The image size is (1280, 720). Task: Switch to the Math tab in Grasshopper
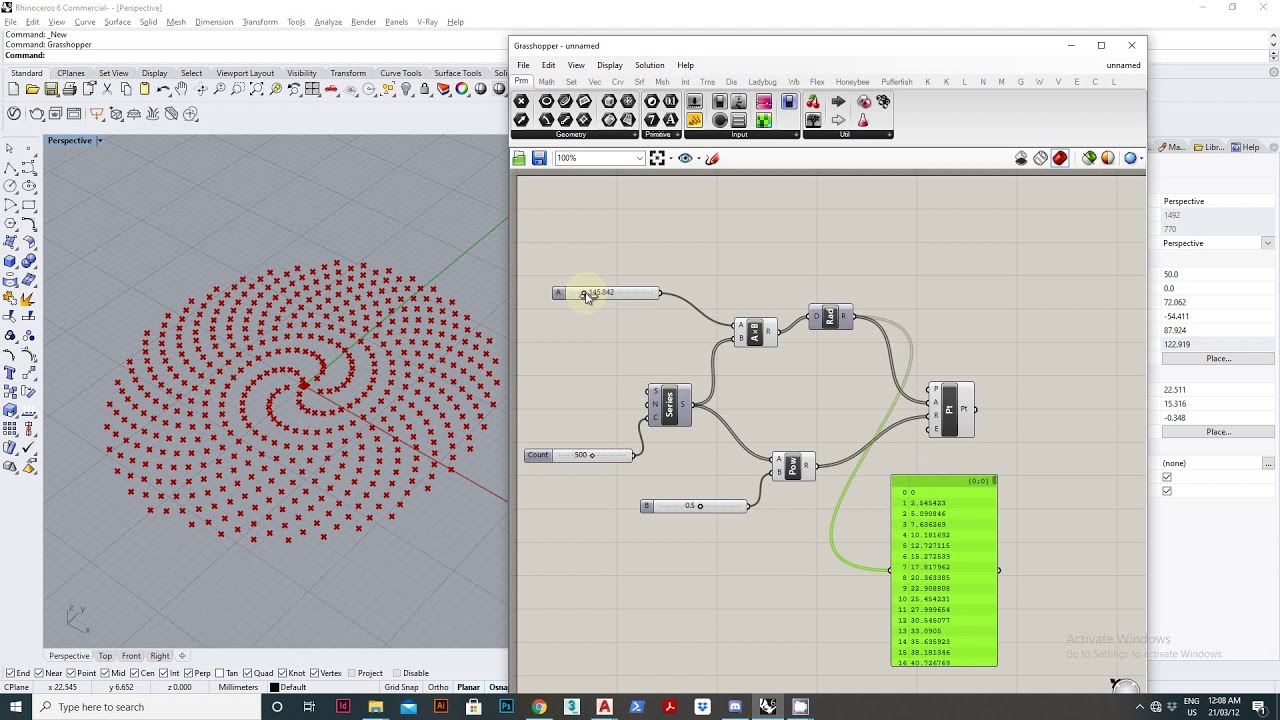[x=546, y=82]
